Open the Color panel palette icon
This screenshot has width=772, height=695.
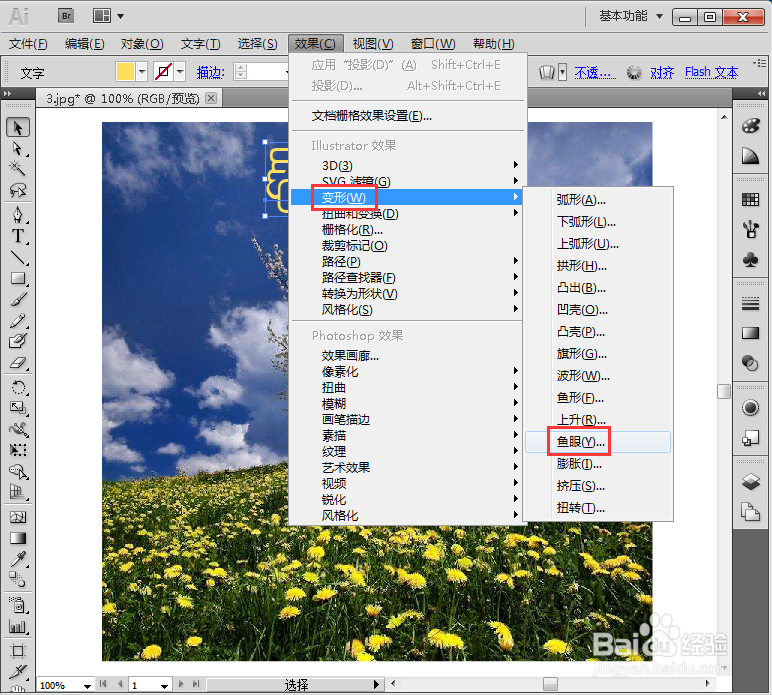pos(750,126)
